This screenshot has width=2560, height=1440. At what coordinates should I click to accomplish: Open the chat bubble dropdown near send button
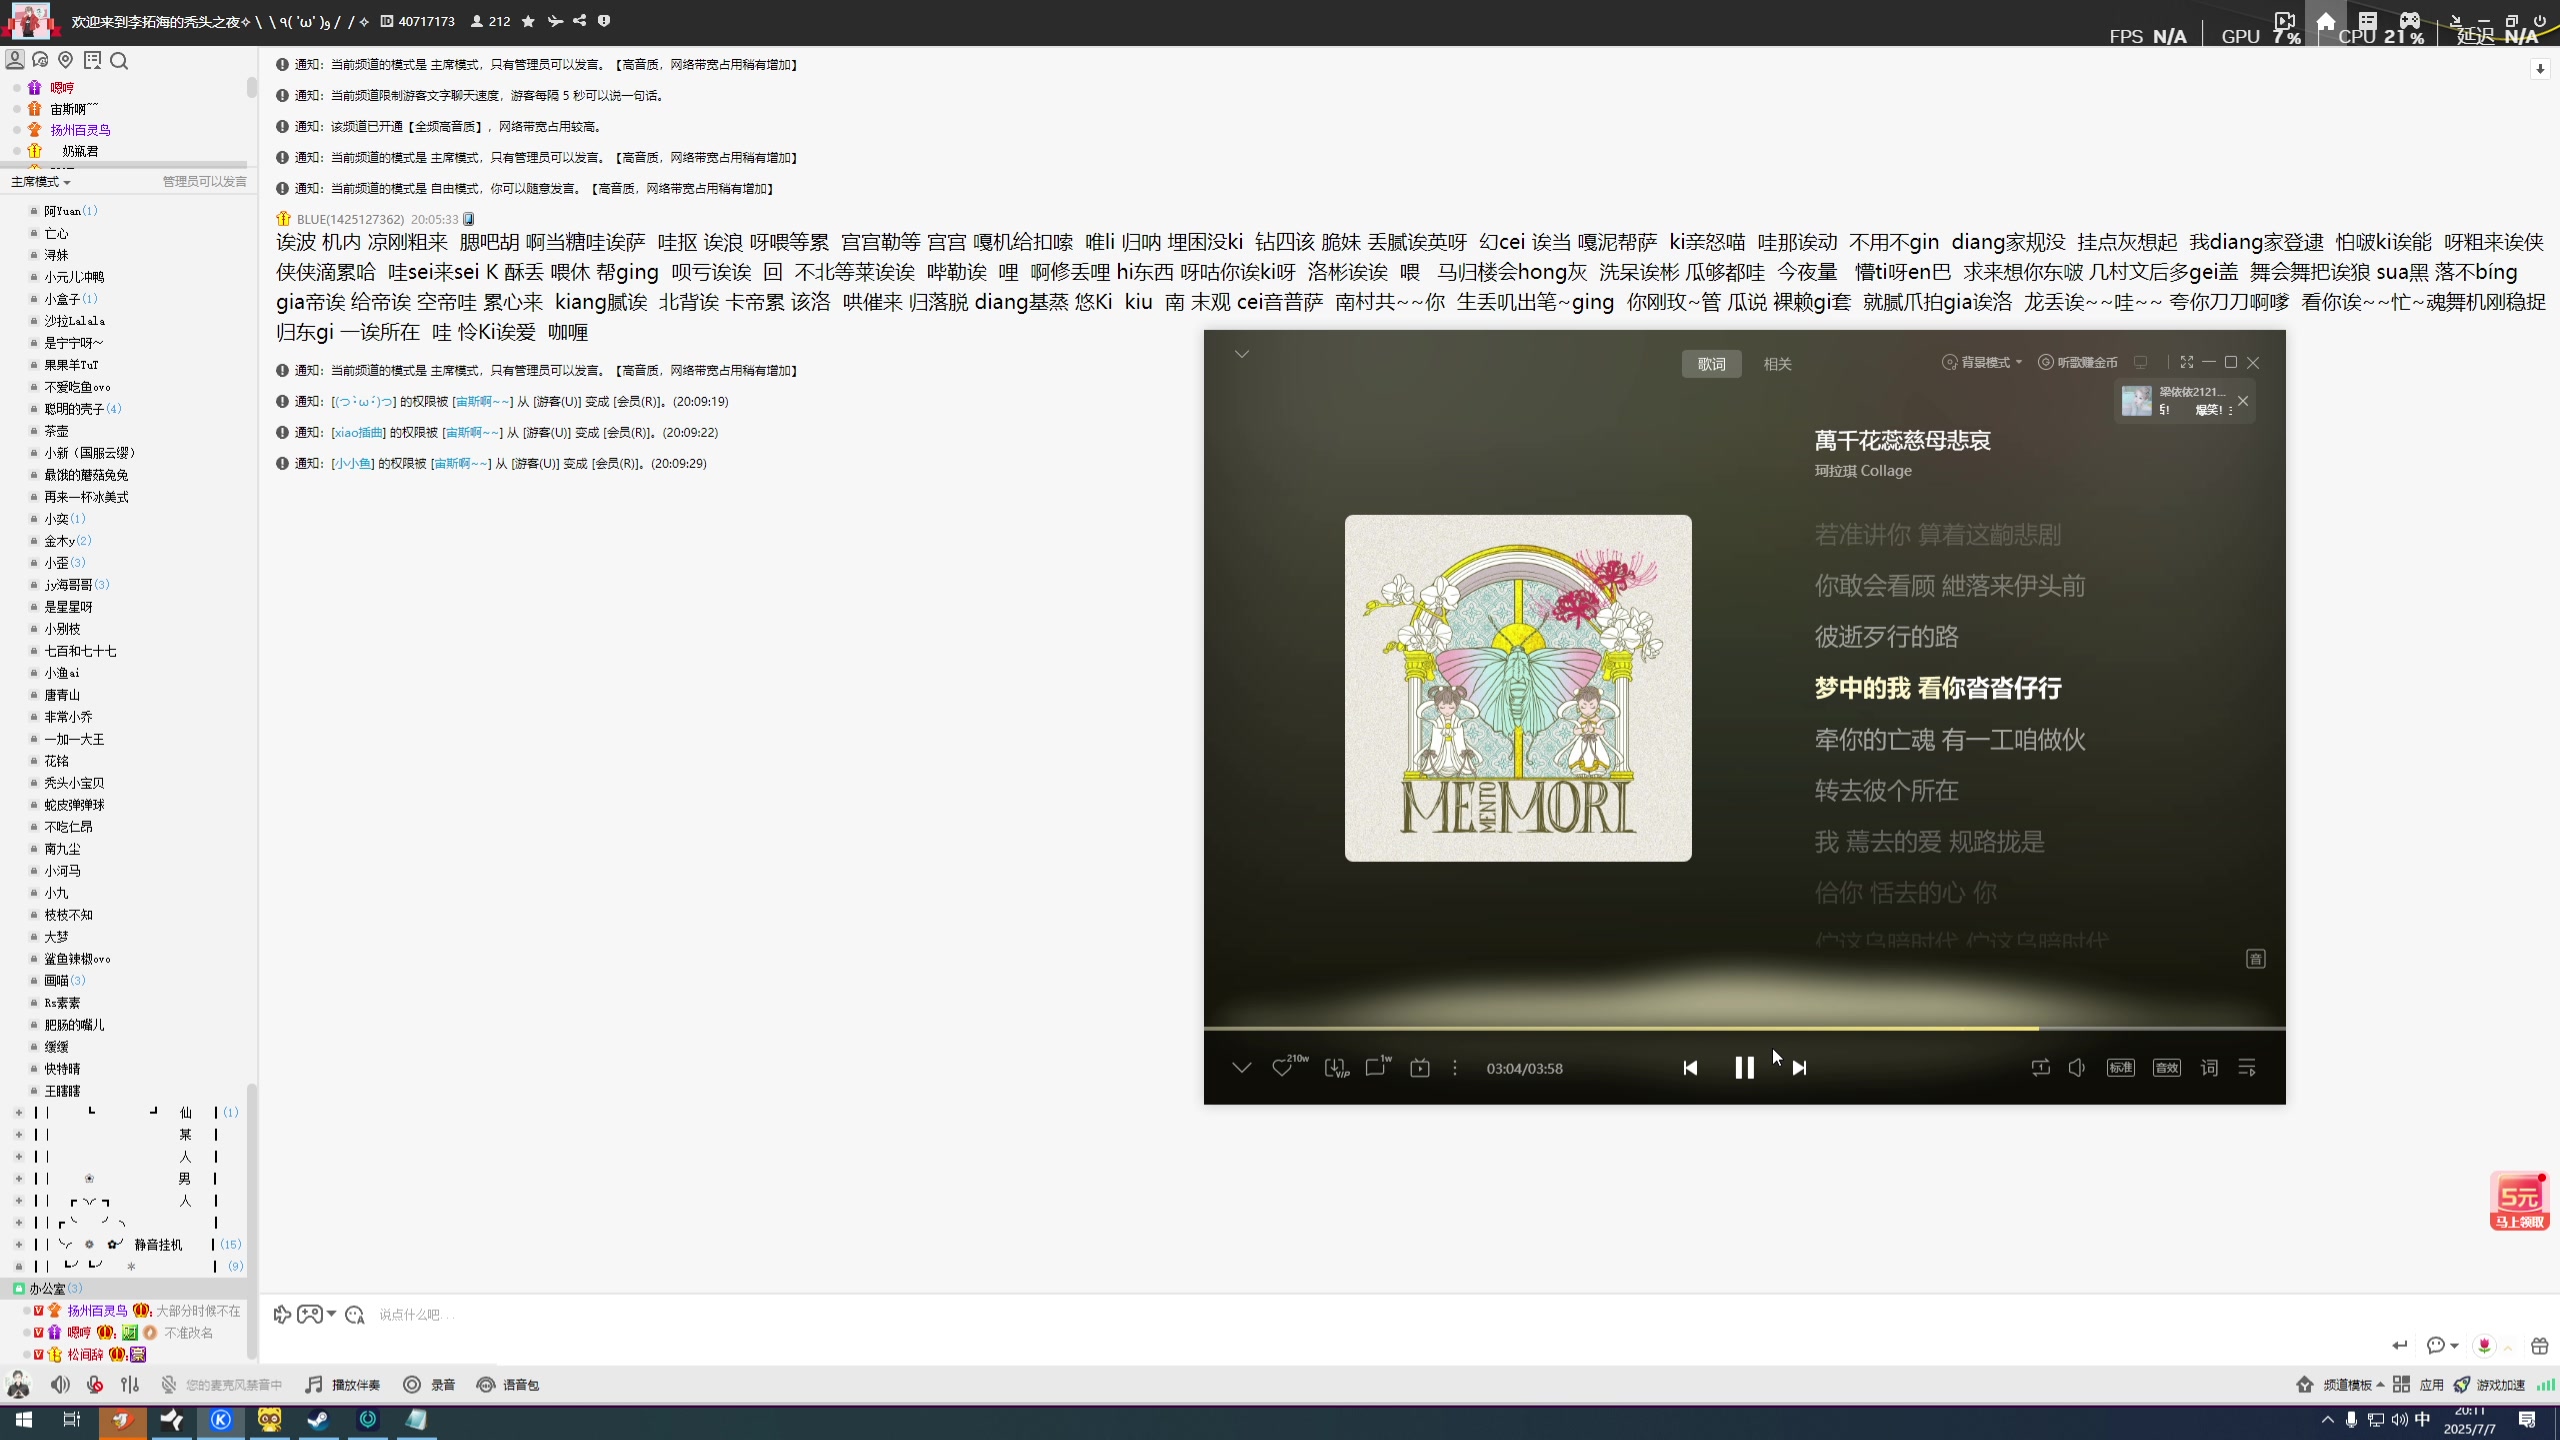pyautogui.click(x=2442, y=1346)
